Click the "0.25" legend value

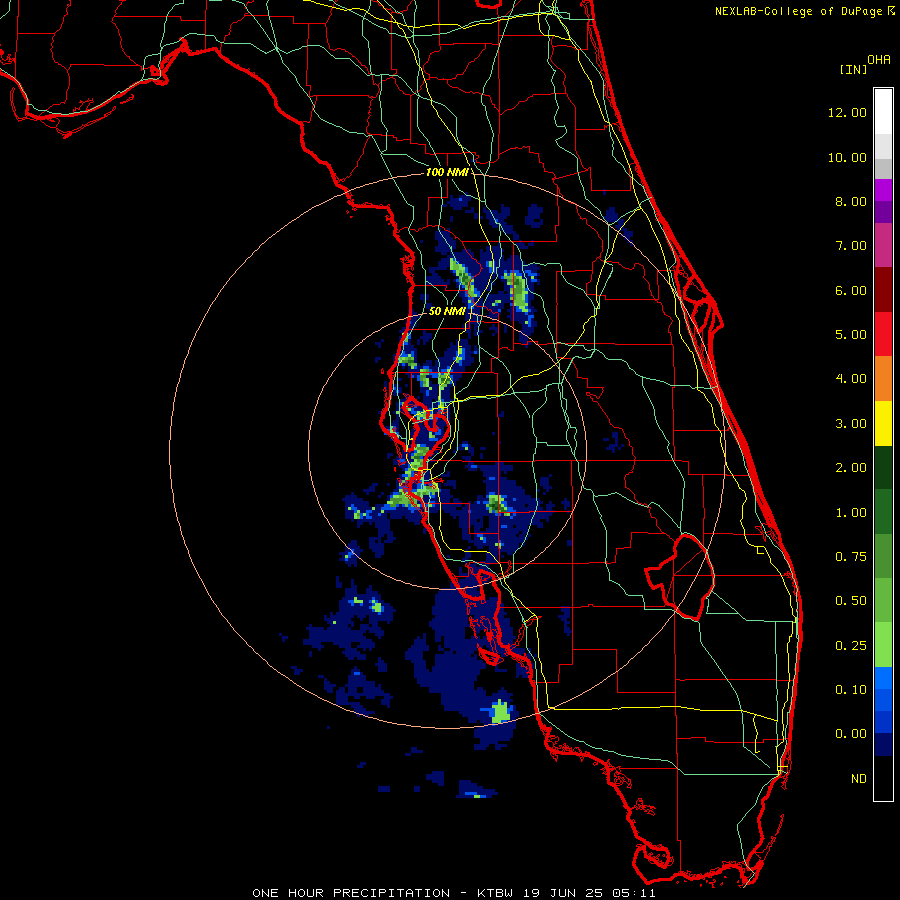tap(851, 646)
